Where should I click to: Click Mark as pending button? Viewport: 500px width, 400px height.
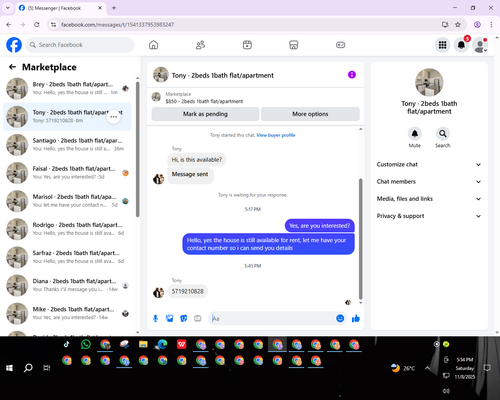pos(205,114)
